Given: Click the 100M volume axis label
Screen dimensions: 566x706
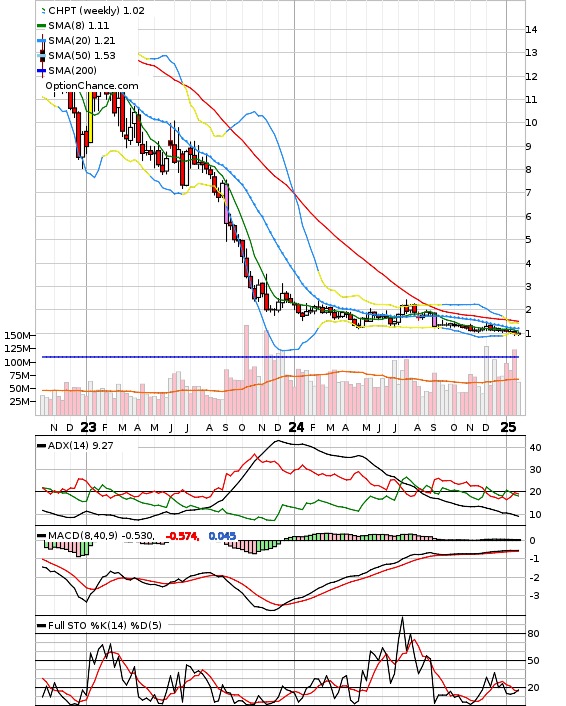Looking at the screenshot, I should (x=18, y=362).
